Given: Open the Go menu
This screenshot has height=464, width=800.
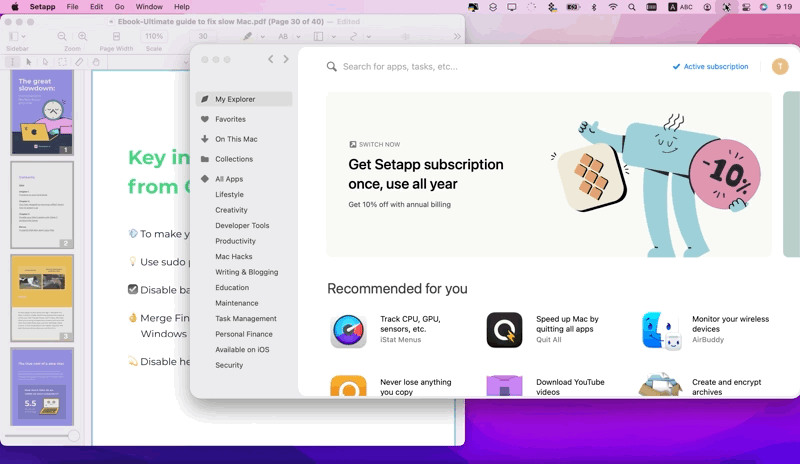Looking at the screenshot, I should coord(119,7).
